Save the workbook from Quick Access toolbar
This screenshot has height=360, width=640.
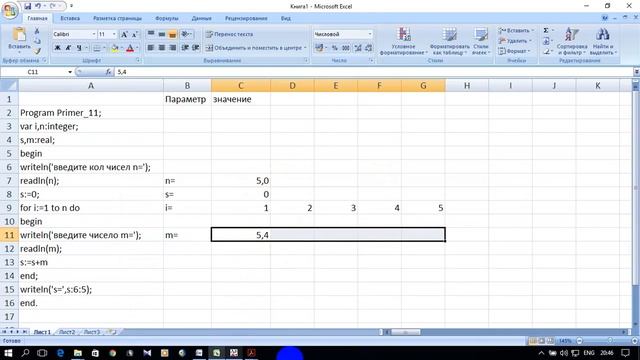27,6
